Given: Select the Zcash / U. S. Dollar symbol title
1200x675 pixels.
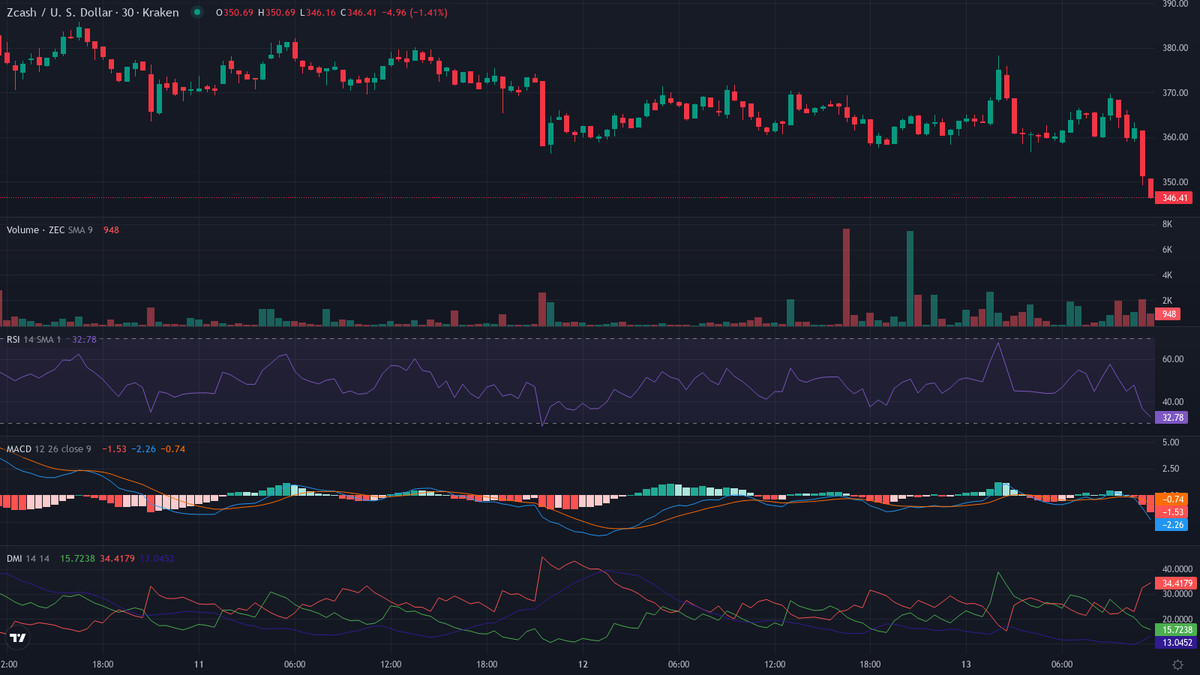Looking at the screenshot, I should [92, 12].
